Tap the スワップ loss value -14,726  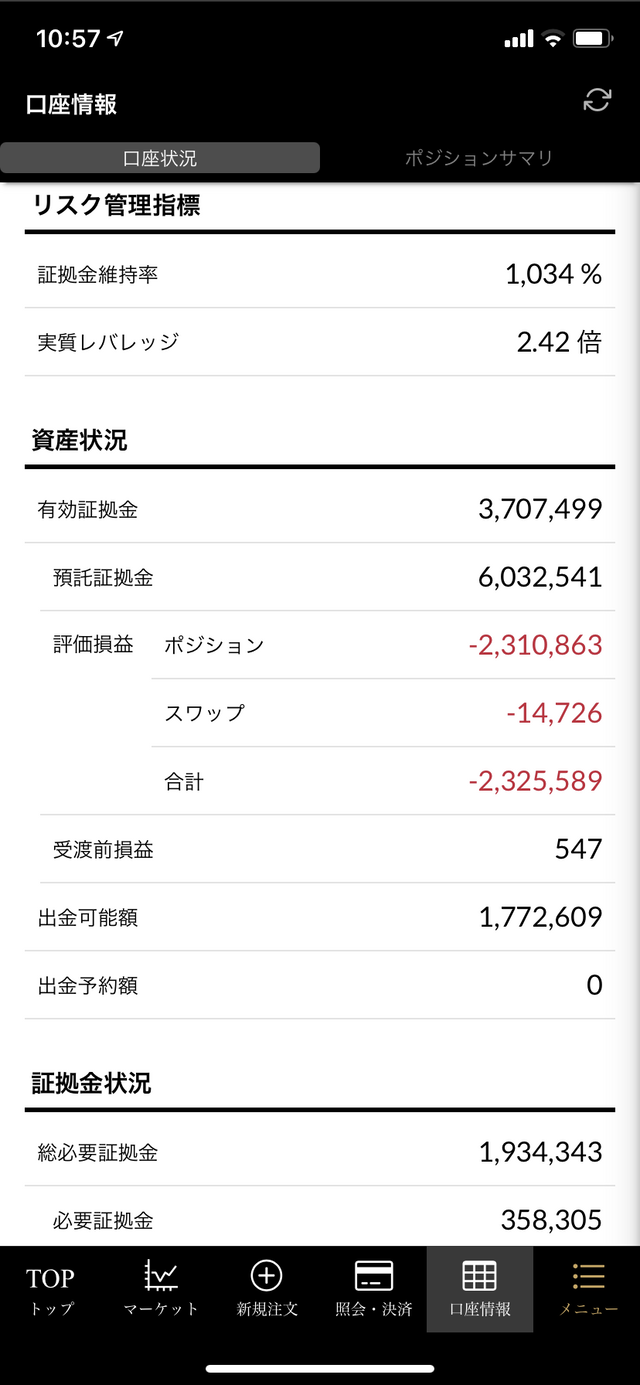(x=554, y=713)
